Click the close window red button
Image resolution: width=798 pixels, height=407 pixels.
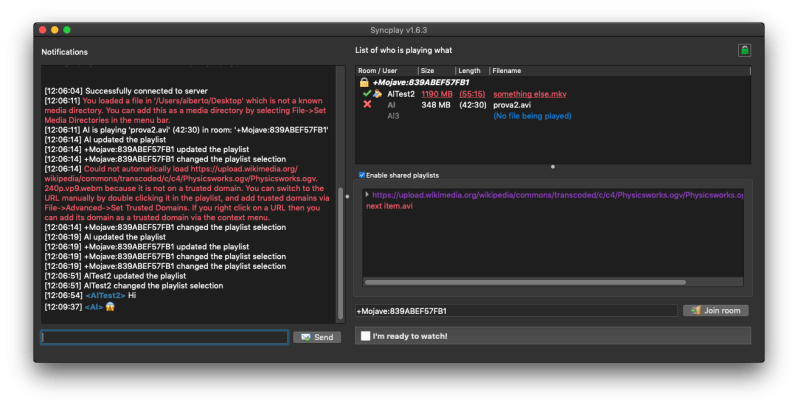pyautogui.click(x=43, y=30)
